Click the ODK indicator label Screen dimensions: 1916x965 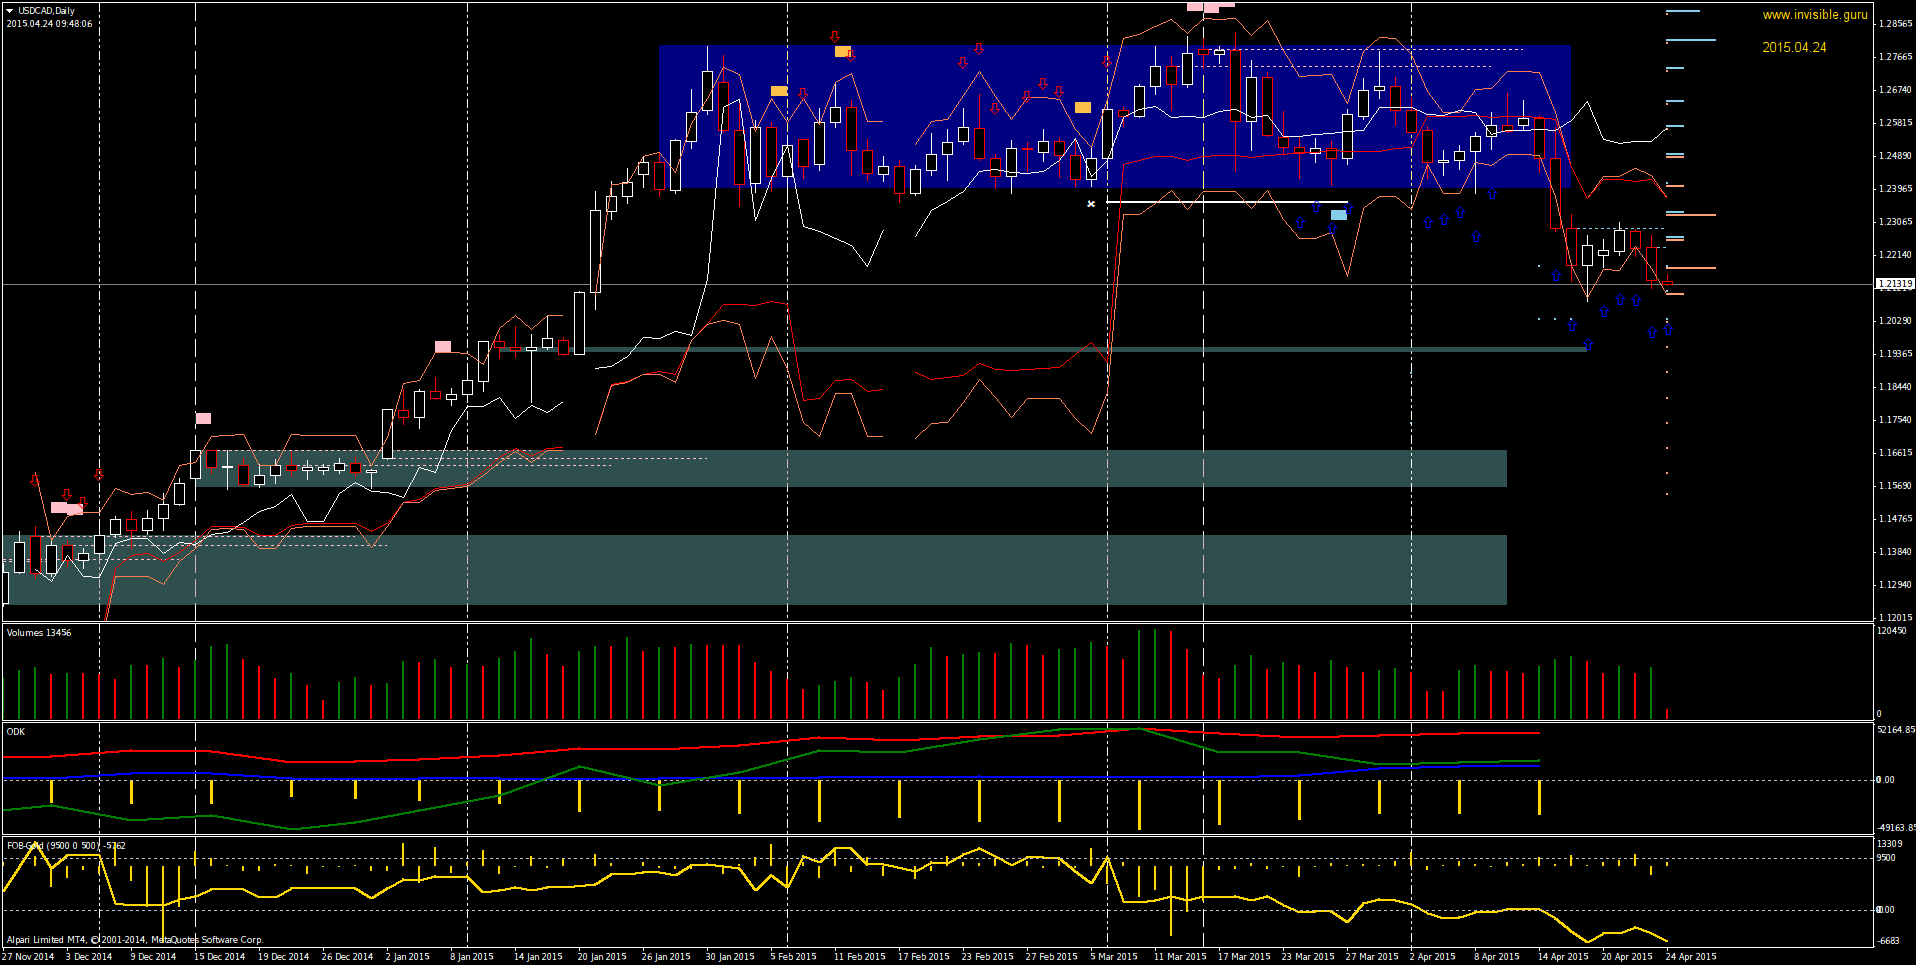(16, 731)
